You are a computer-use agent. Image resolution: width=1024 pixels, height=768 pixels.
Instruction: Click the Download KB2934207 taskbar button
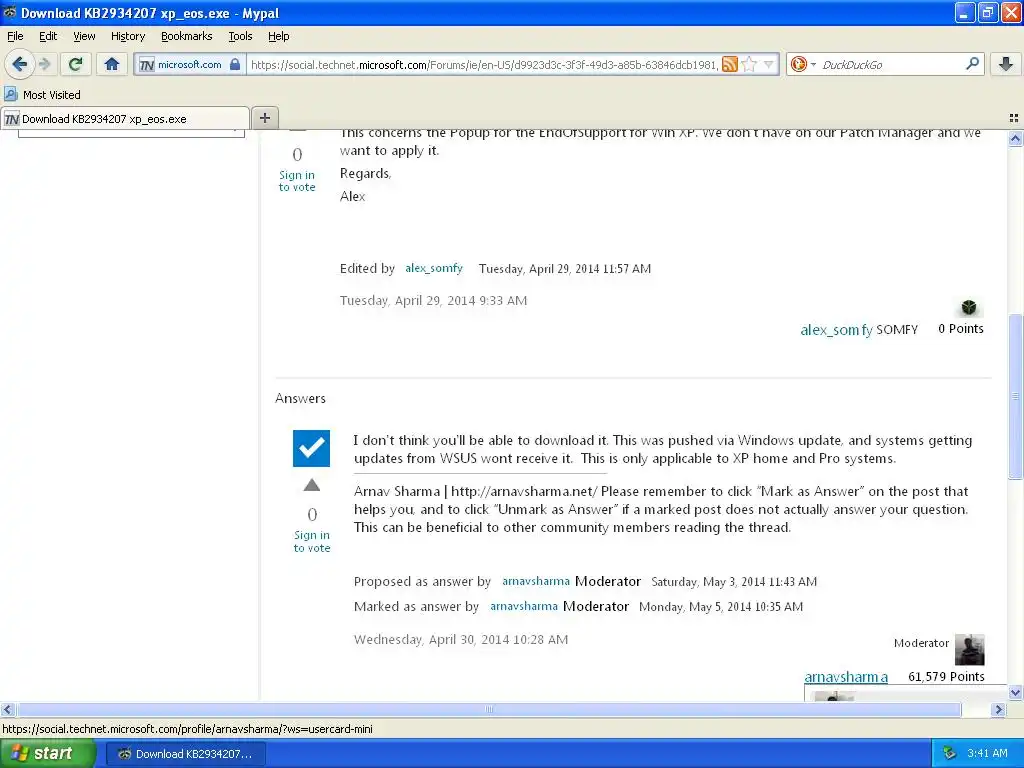click(x=185, y=754)
